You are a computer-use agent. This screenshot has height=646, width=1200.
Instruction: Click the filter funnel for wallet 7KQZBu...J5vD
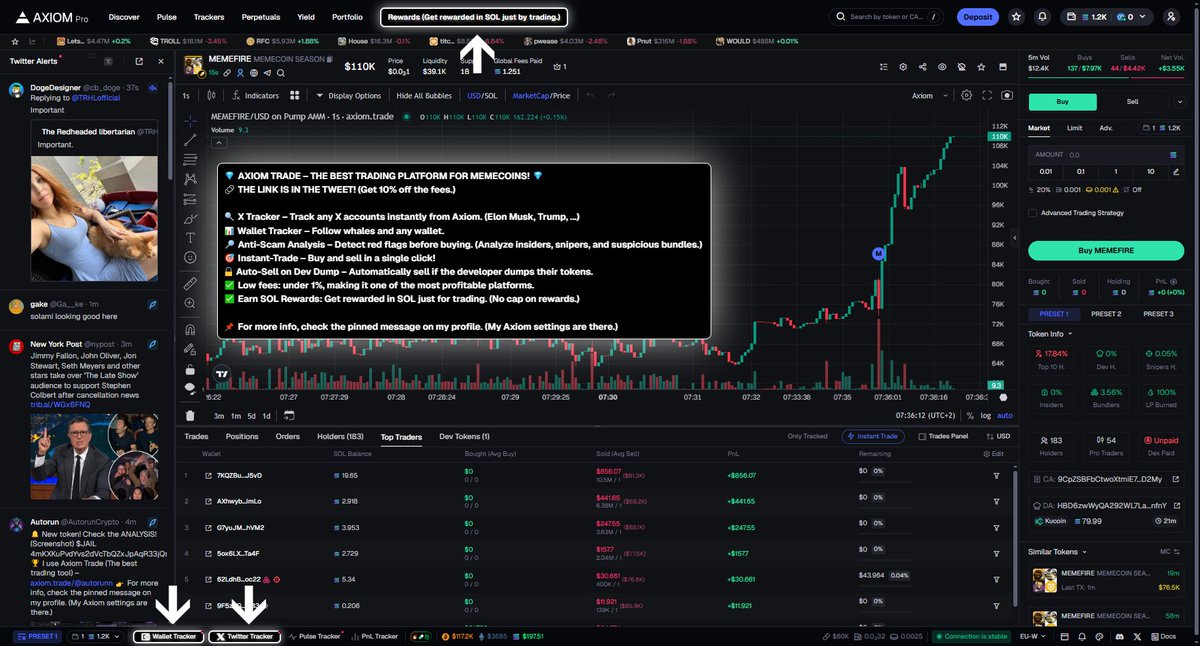pos(996,475)
